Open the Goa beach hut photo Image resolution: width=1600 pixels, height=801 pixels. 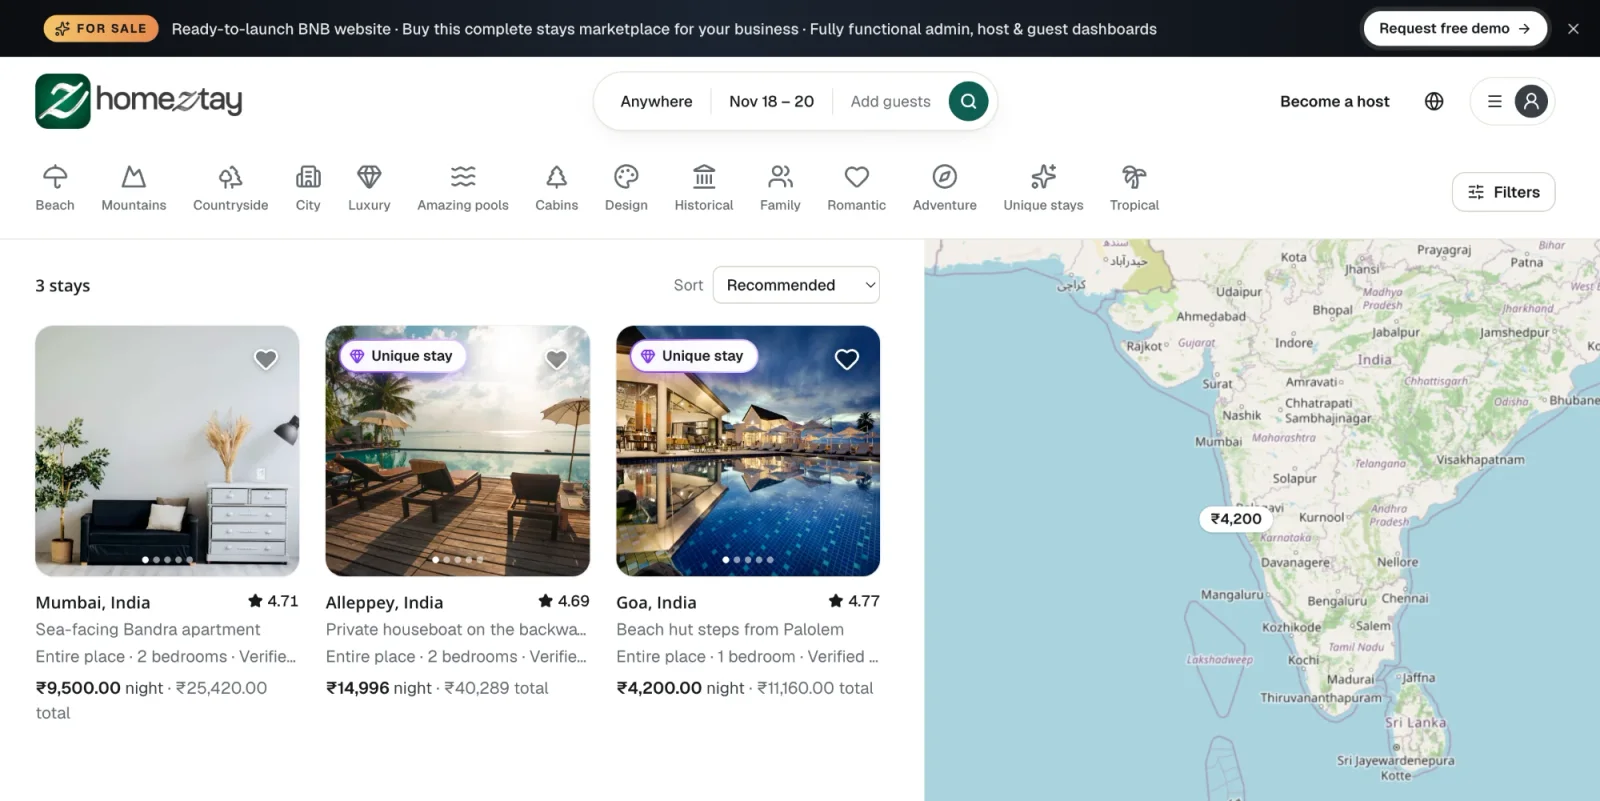(748, 451)
